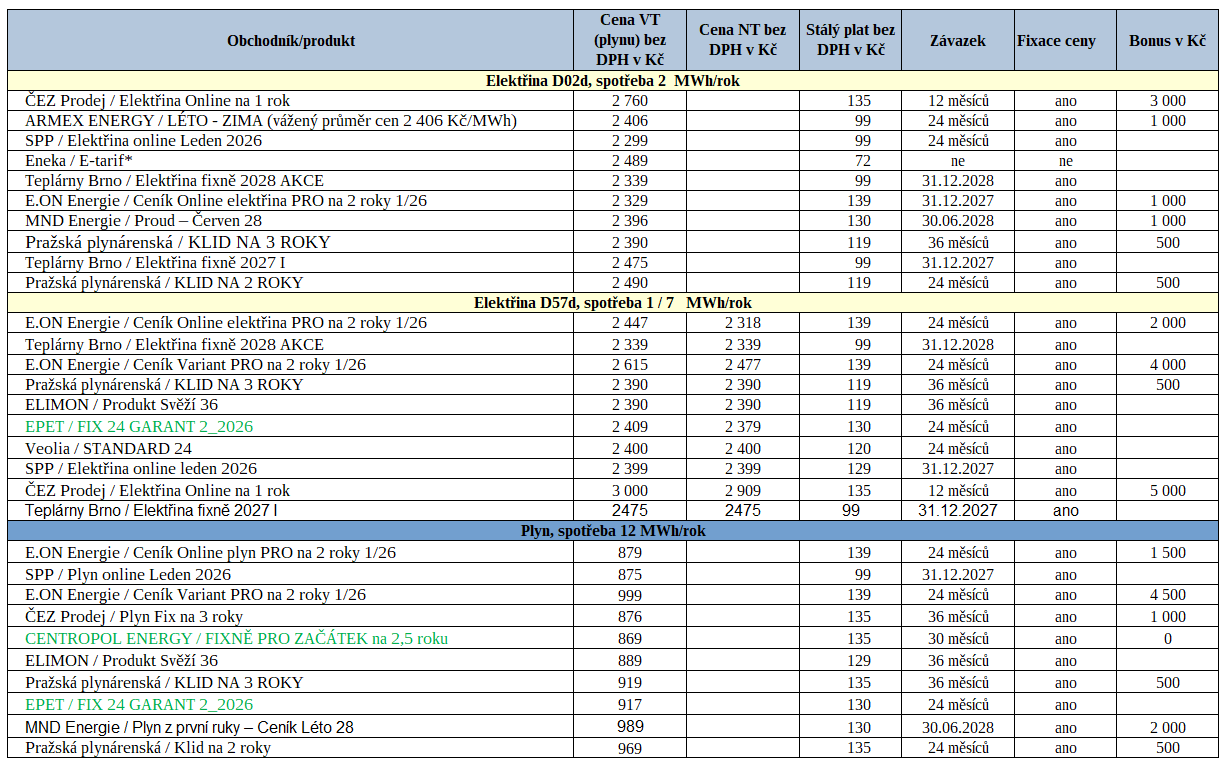Select the 30 měsíců commitment cell
The image size is (1224, 763).
(x=957, y=639)
